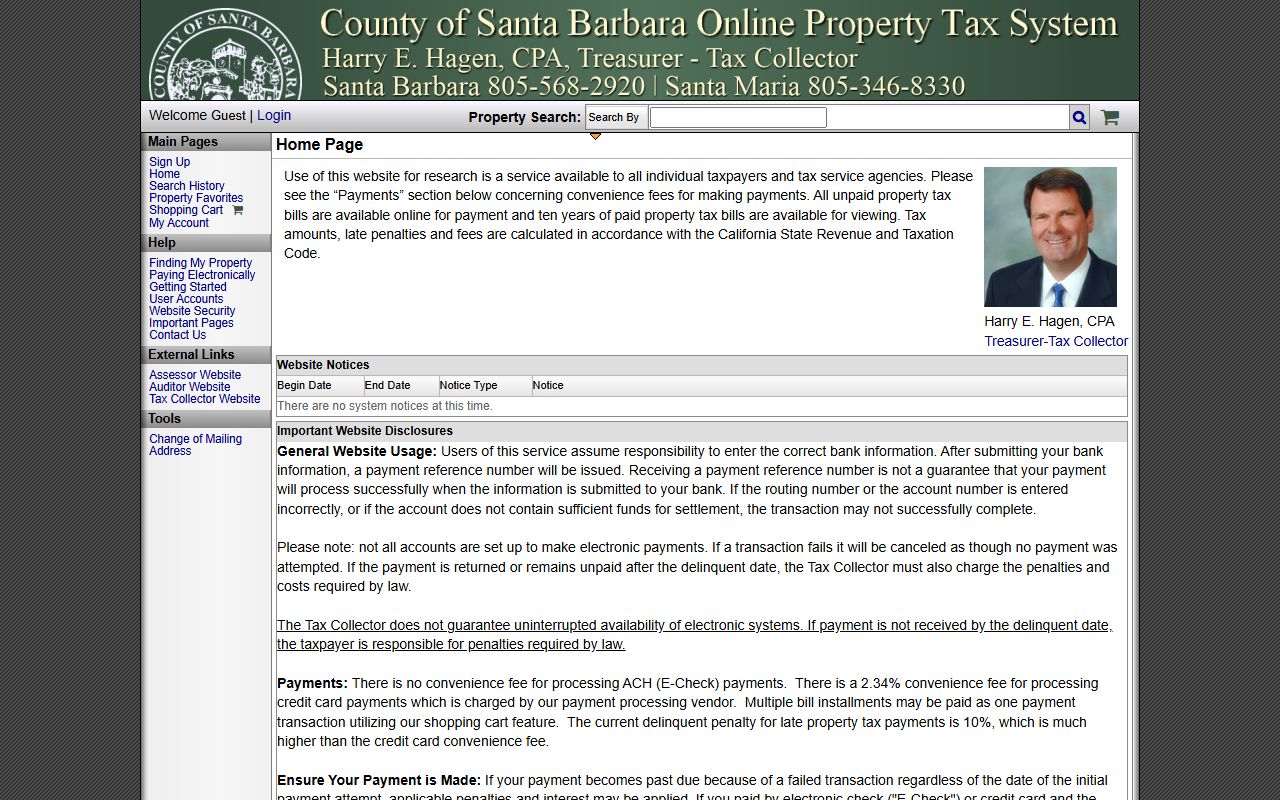Open My Account page
This screenshot has height=800, width=1280.
(179, 223)
